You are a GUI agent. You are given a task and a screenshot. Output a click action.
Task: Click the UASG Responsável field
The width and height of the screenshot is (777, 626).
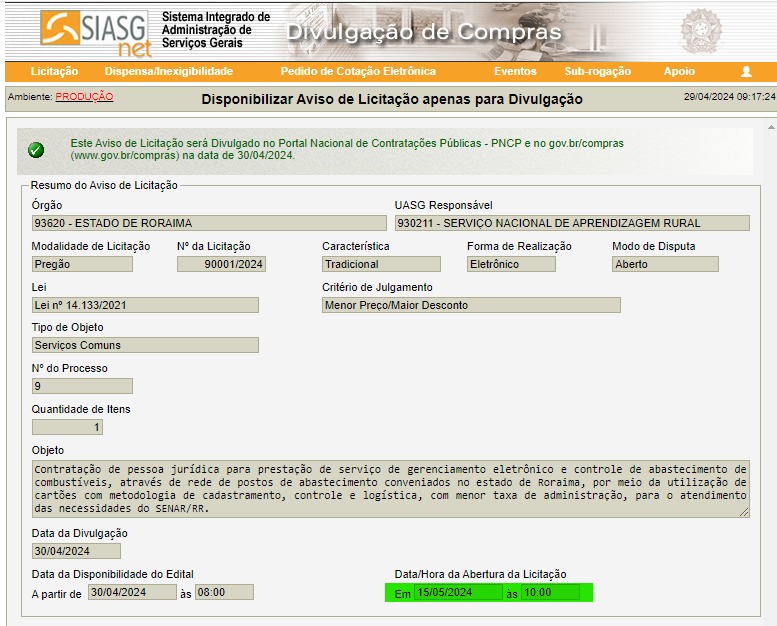tap(572, 223)
